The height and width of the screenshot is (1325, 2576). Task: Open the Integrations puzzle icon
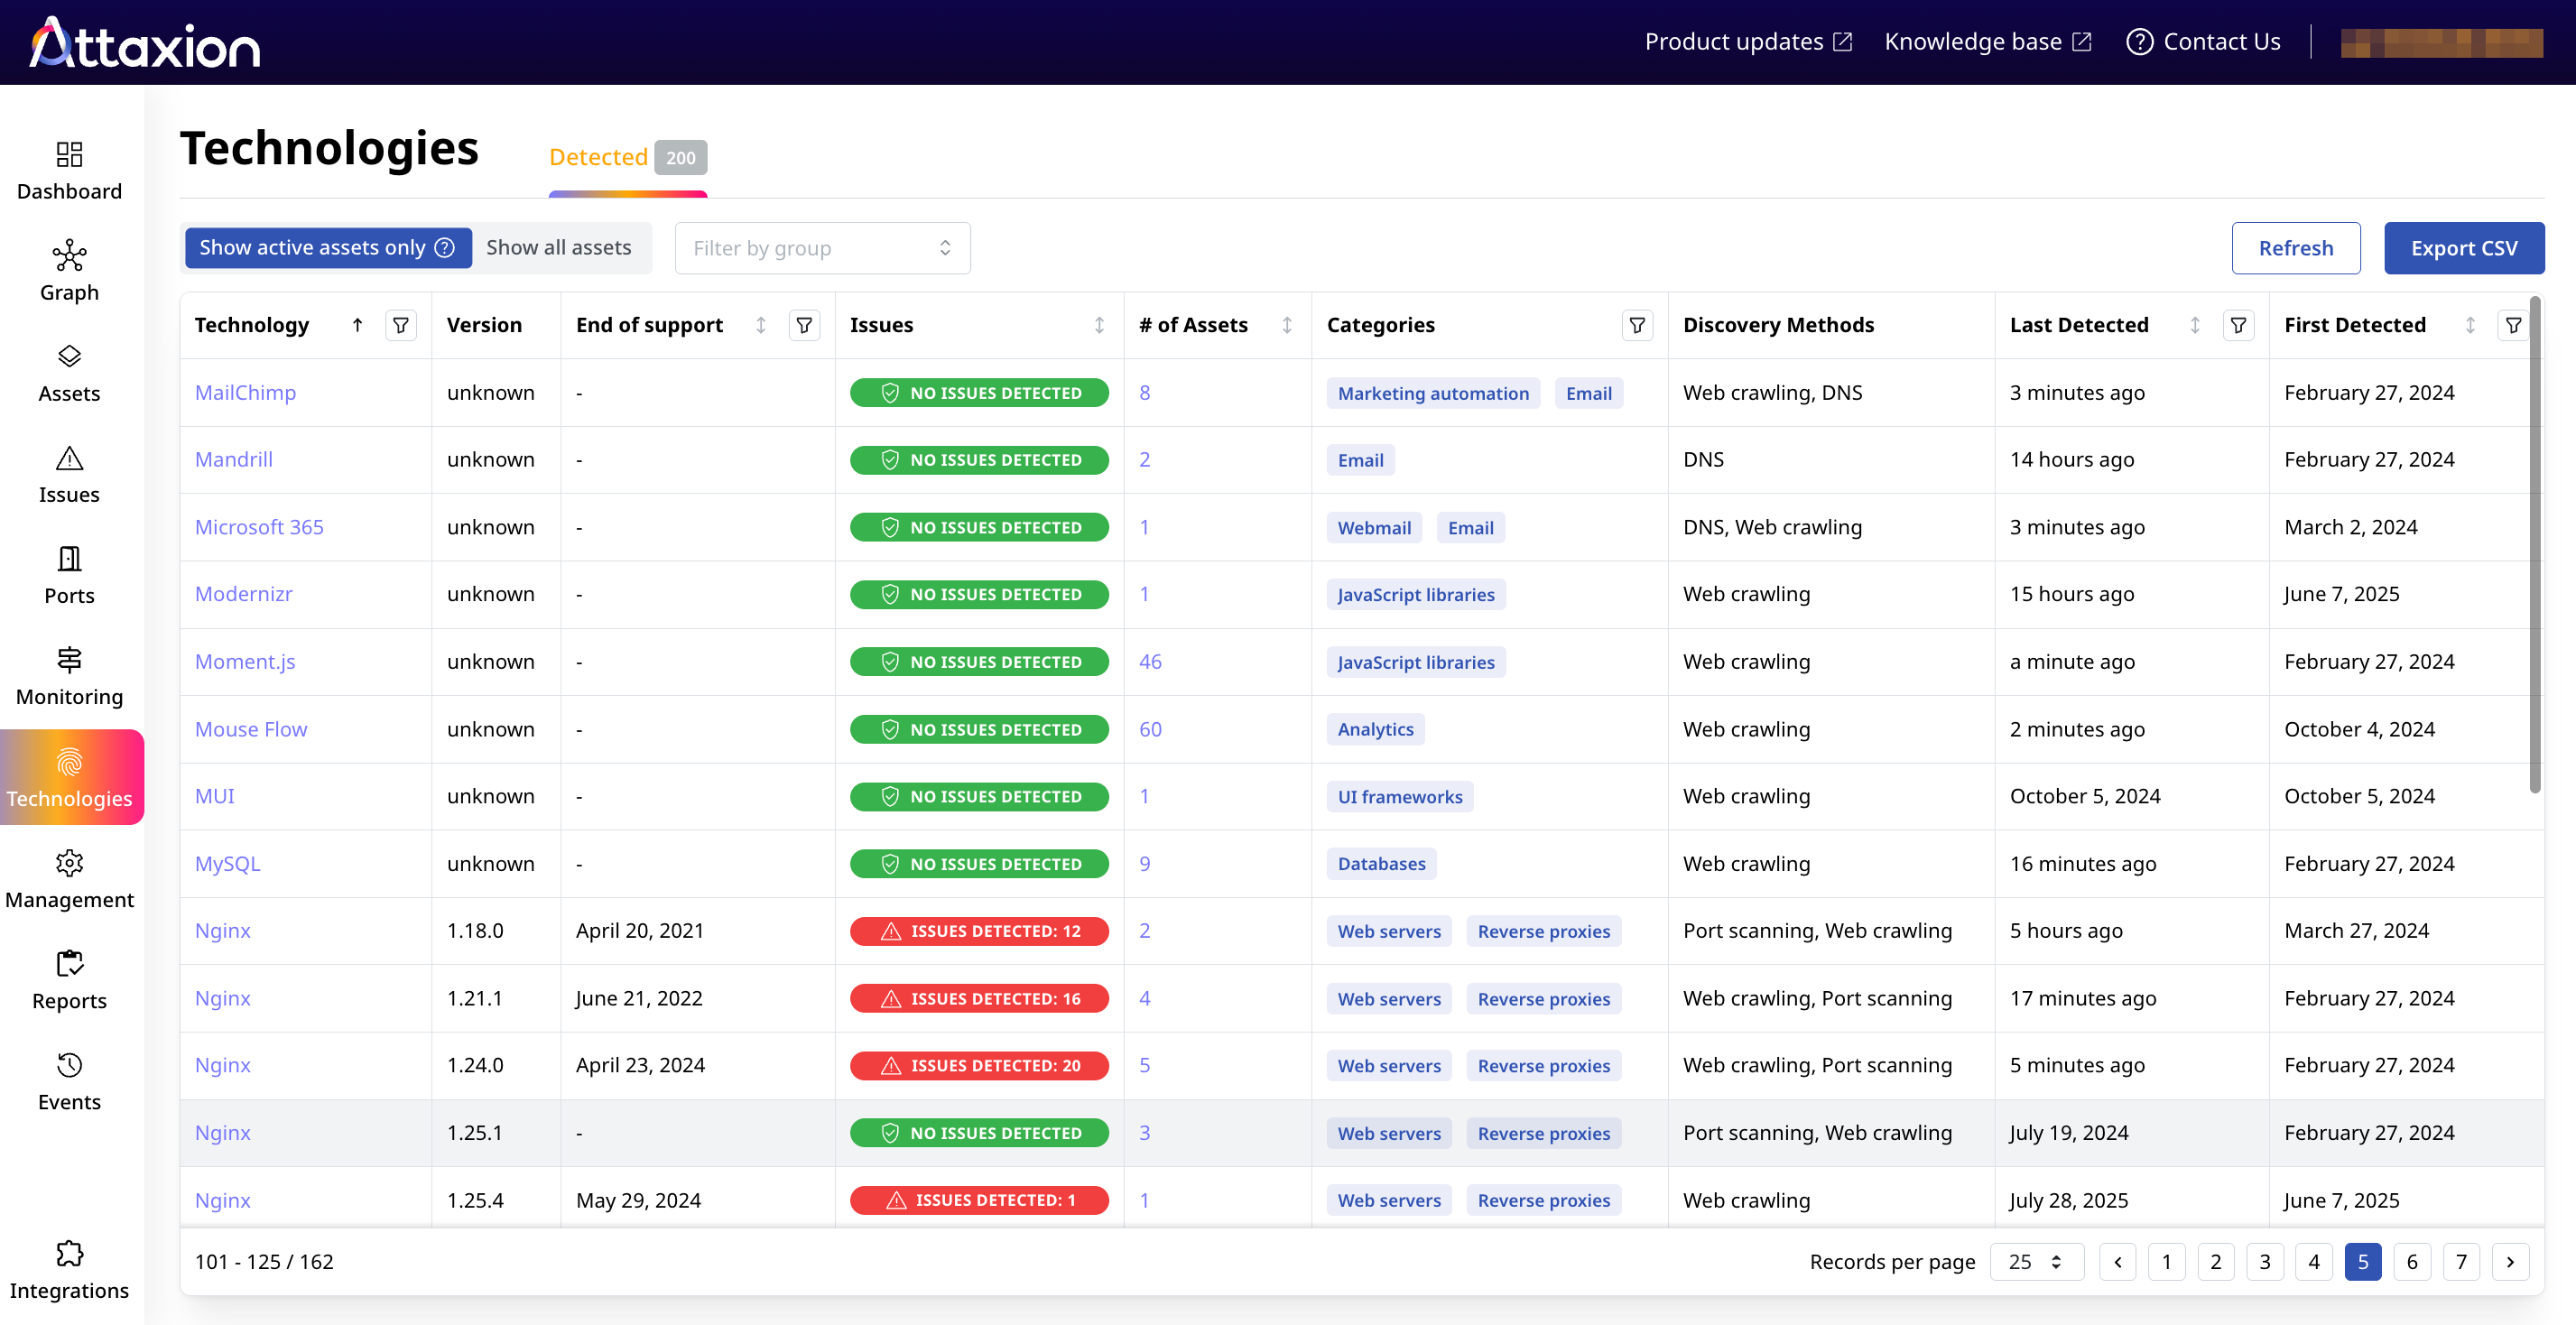(x=69, y=1253)
